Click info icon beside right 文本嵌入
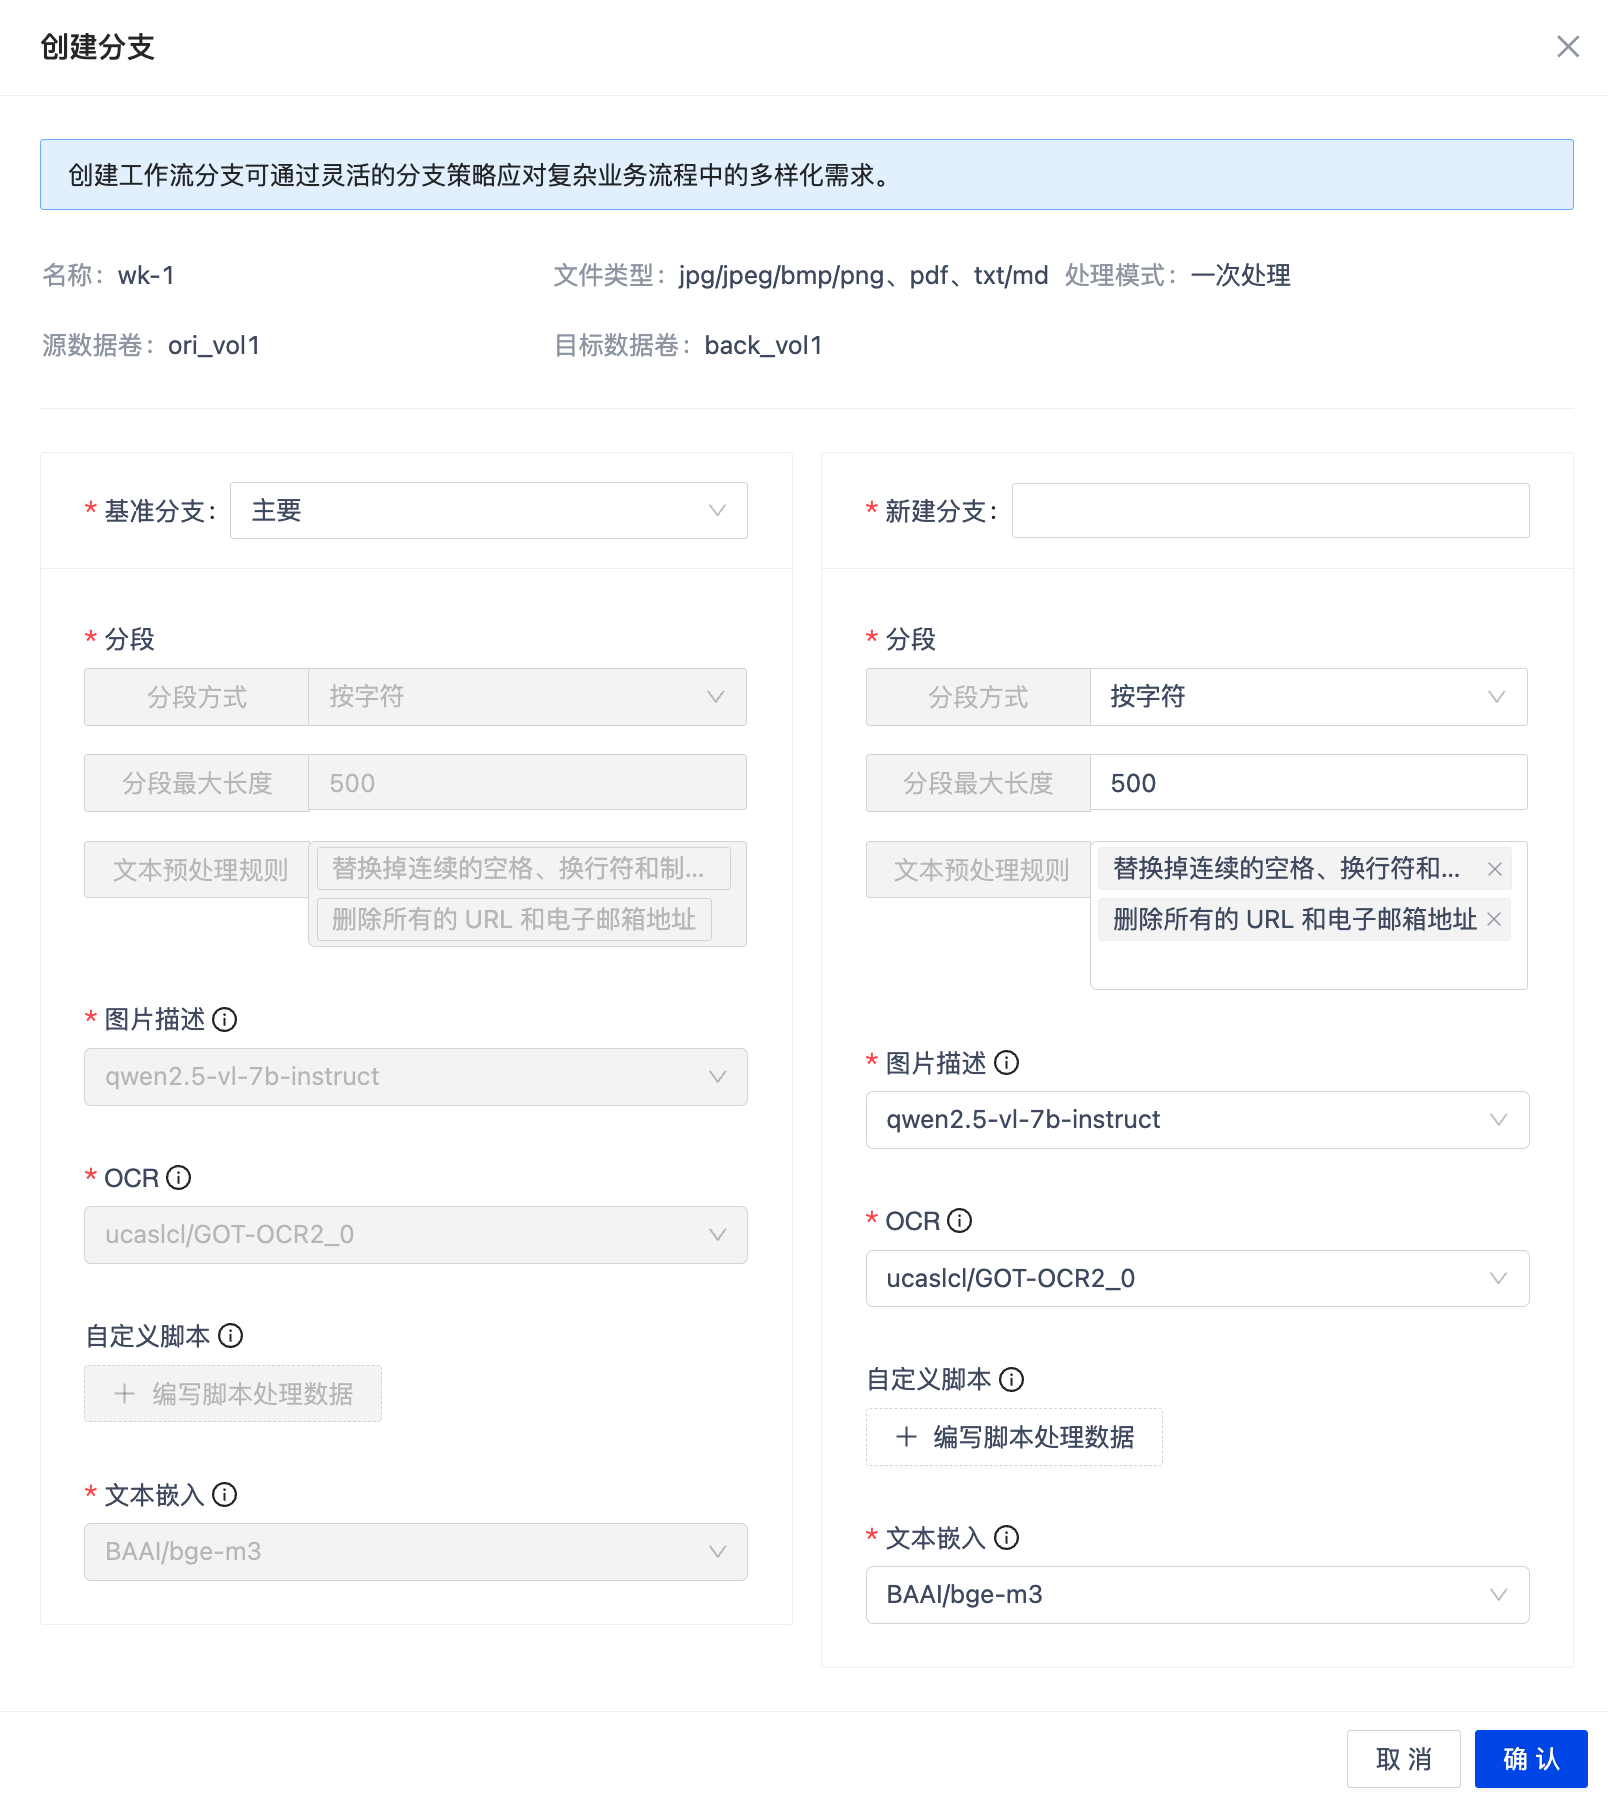The width and height of the screenshot is (1608, 1798). pyautogui.click(x=1007, y=1538)
